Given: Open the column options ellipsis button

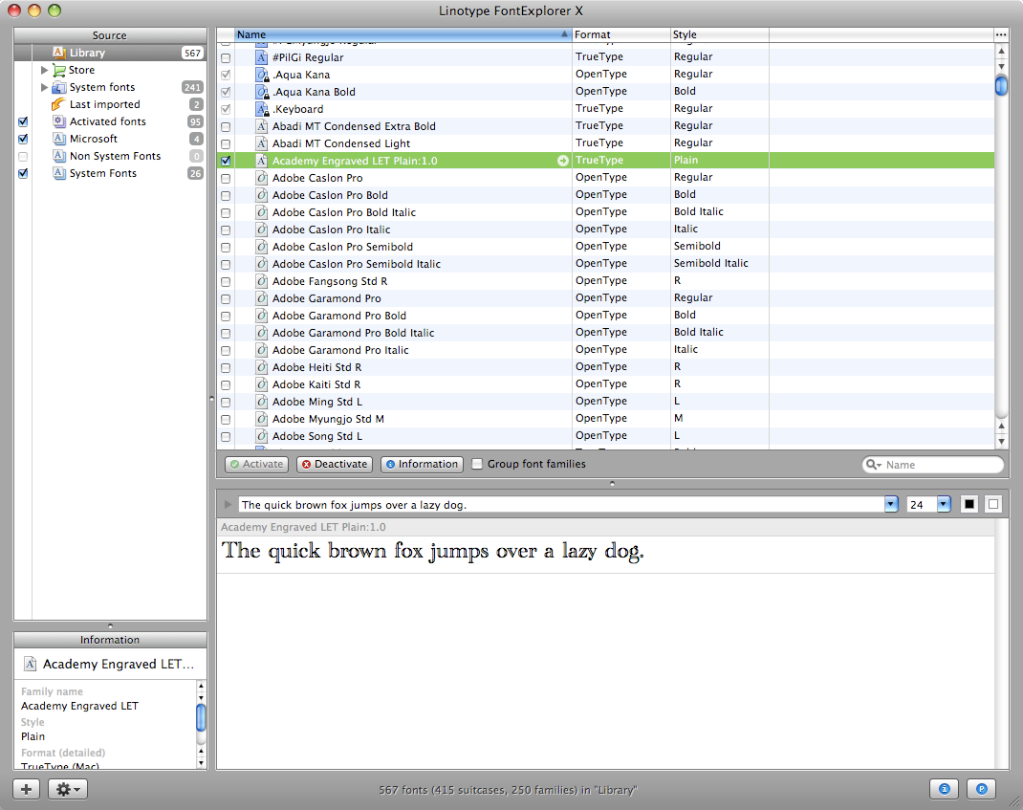Looking at the screenshot, I should (x=1001, y=35).
